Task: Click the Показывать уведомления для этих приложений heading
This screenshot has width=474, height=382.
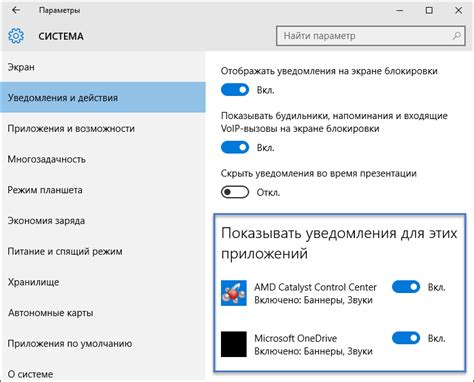Action: click(x=339, y=243)
